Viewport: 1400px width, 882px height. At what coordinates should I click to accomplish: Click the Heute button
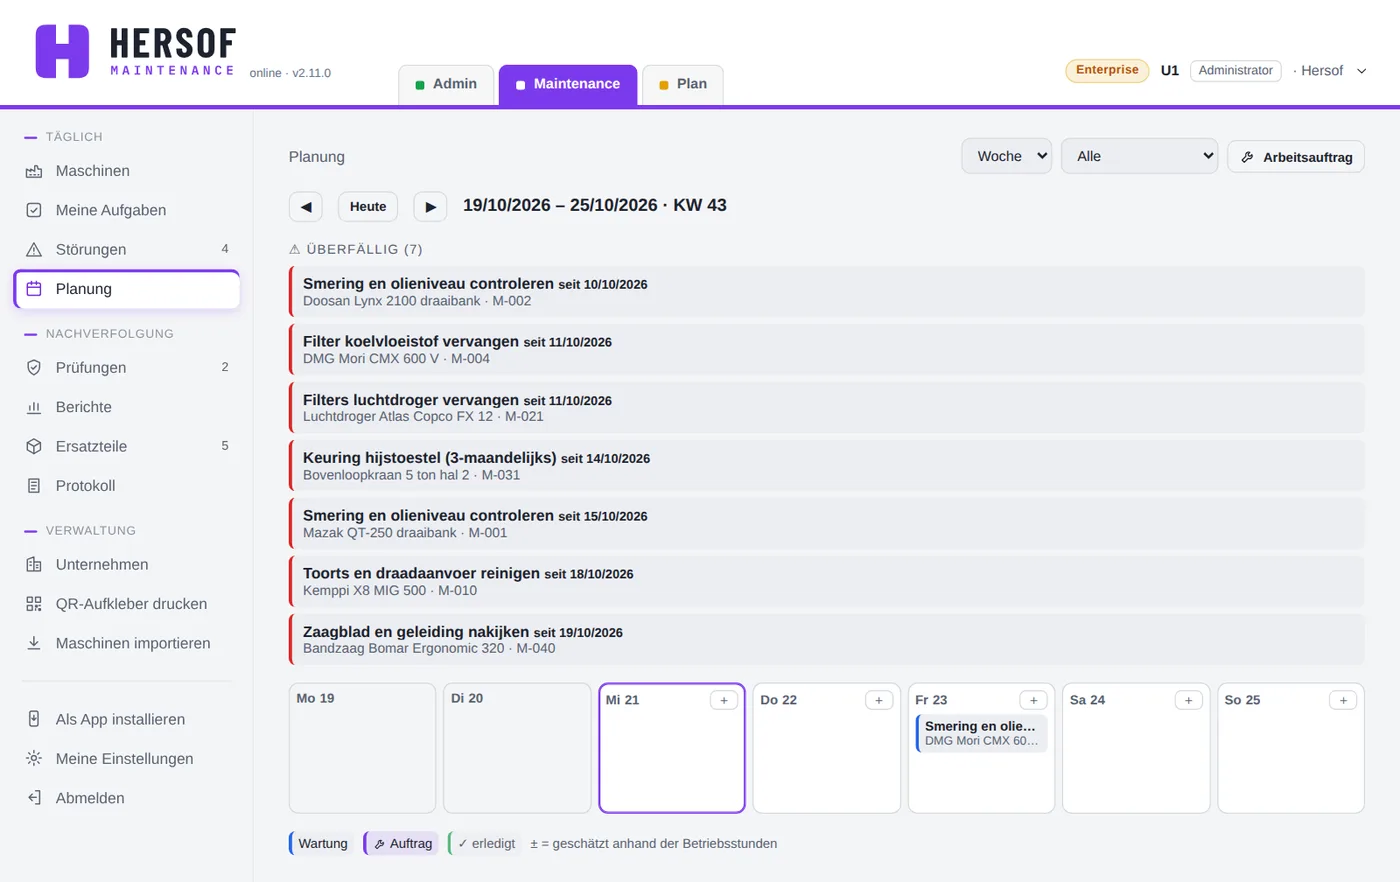368,207
